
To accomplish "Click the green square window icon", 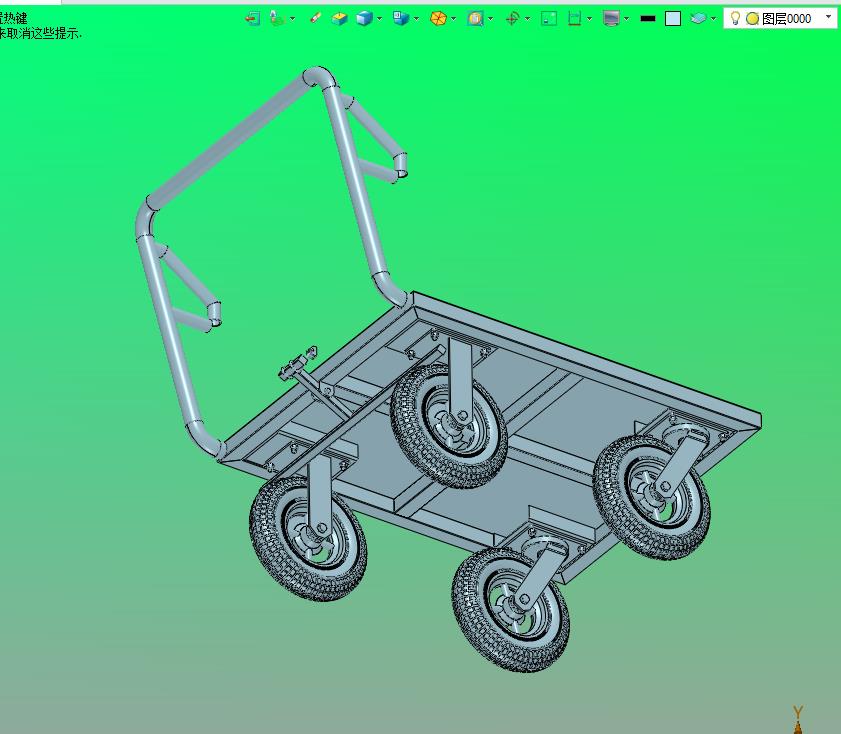I will click(549, 19).
